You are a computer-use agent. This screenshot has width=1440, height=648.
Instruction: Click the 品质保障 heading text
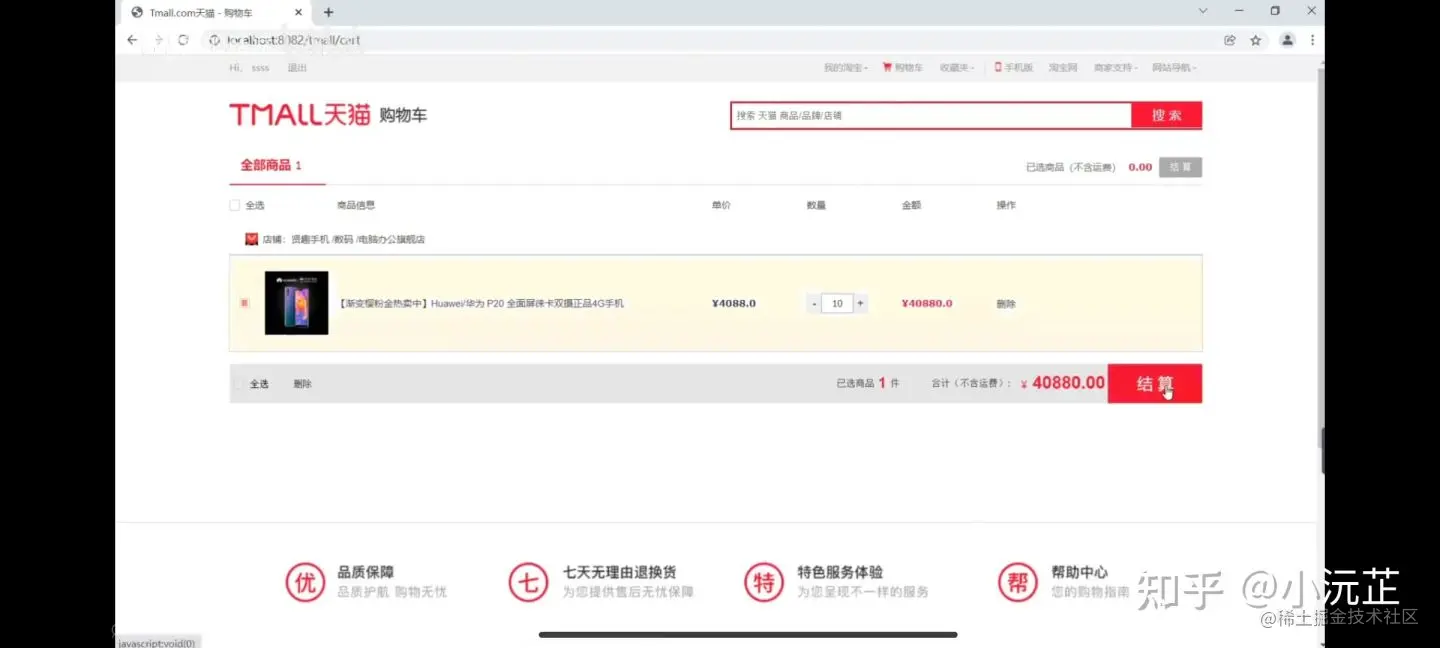point(366,572)
